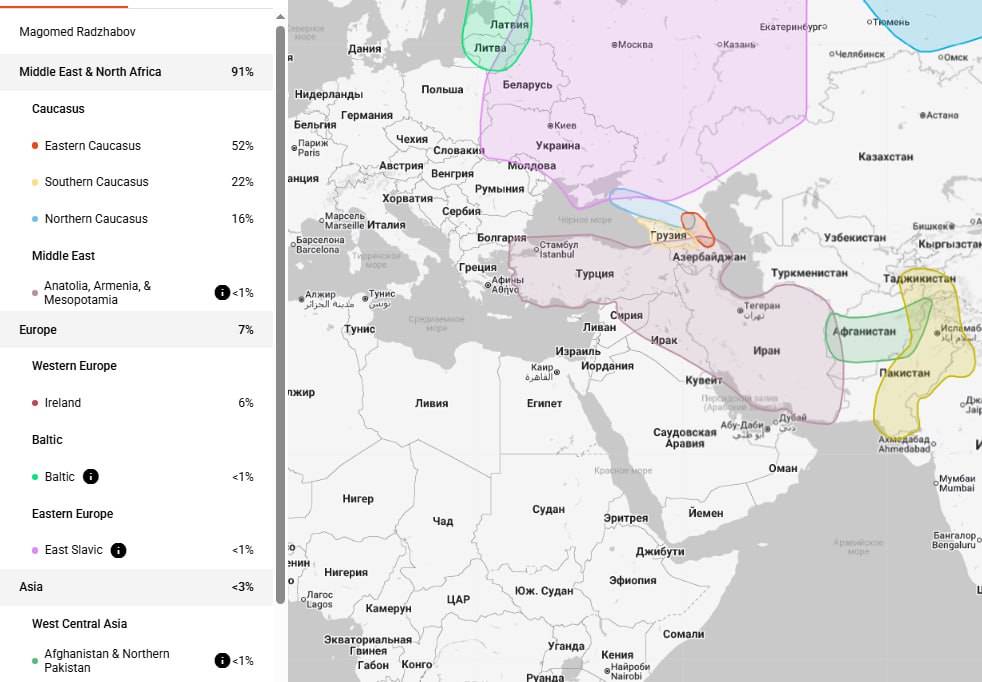Screen dimensions: 982x682
Task: Select Afghanistan & Northern Pakistan entry
Action: (137, 661)
